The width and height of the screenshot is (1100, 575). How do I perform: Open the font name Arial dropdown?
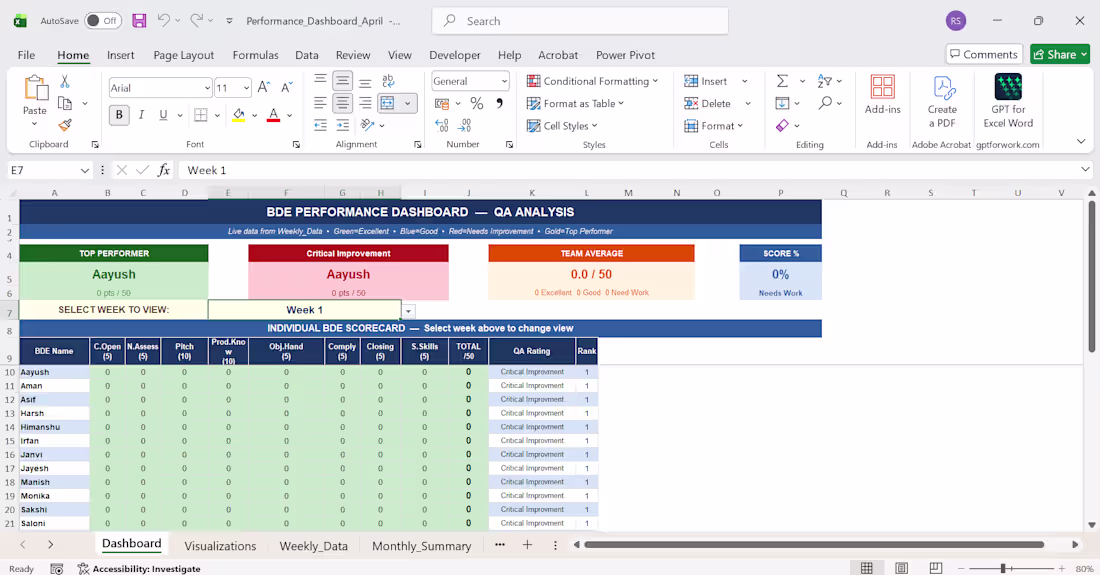[207, 88]
